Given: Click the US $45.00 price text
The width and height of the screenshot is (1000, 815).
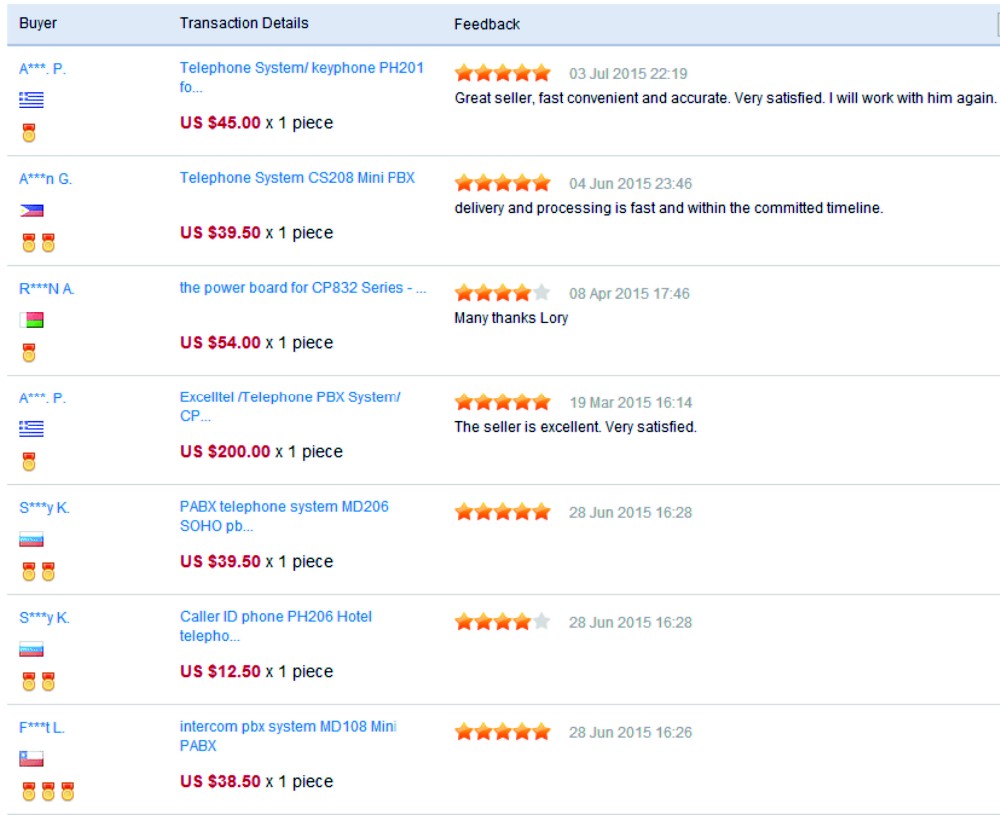Looking at the screenshot, I should click(220, 122).
